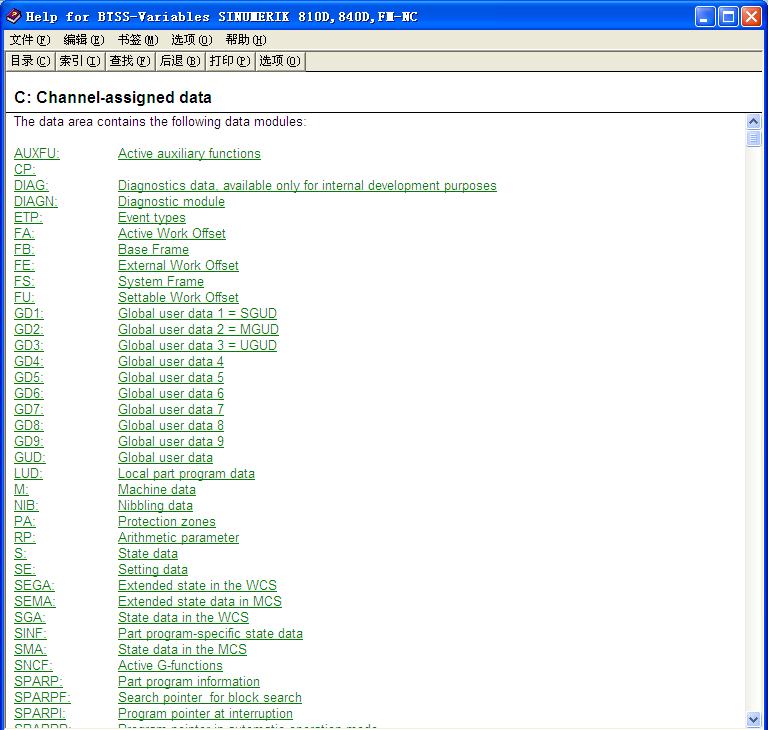This screenshot has height=730, width=768.
Task: Open Global user data 8 link
Action: pos(171,425)
